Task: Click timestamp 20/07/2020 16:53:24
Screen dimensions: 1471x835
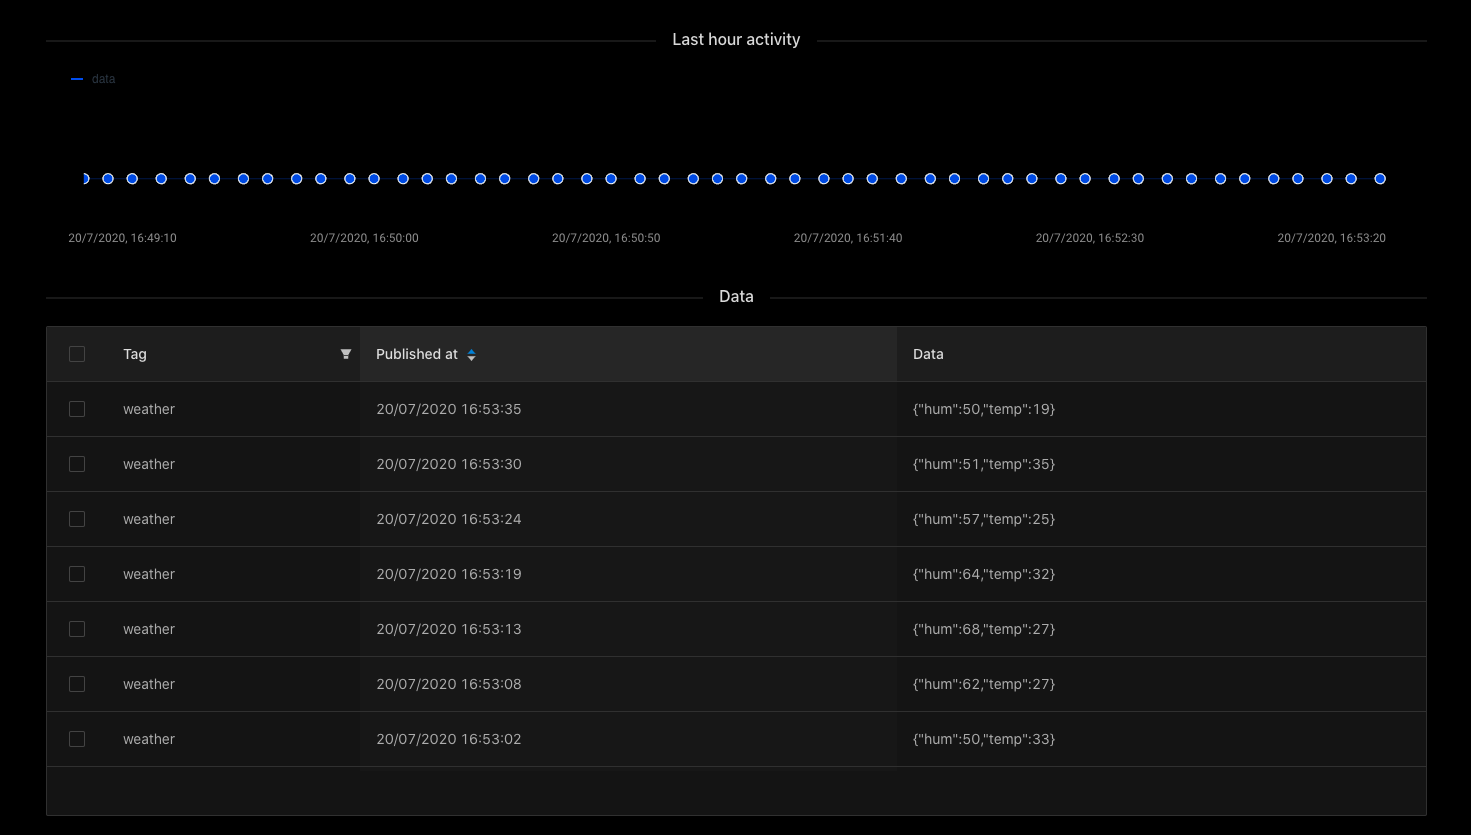Action: (x=448, y=519)
